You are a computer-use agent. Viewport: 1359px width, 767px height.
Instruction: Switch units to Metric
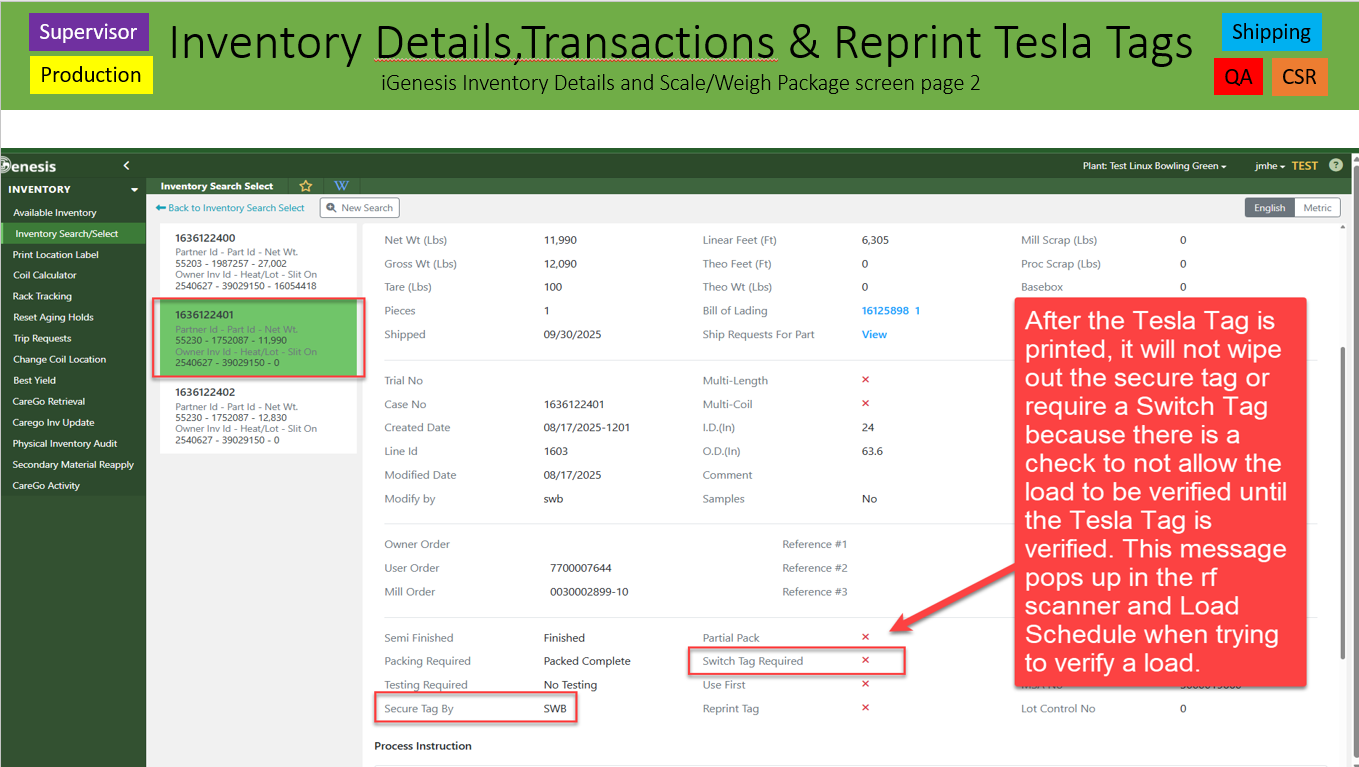pyautogui.click(x=1317, y=208)
